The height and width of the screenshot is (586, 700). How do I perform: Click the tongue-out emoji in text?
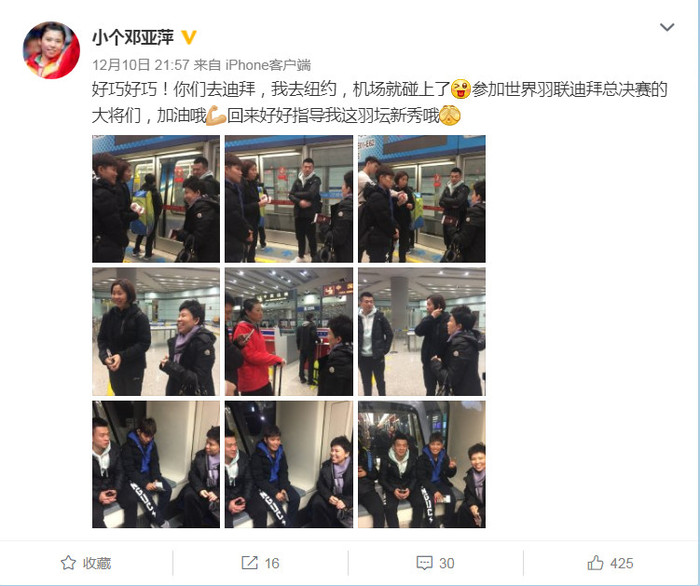(x=461, y=89)
